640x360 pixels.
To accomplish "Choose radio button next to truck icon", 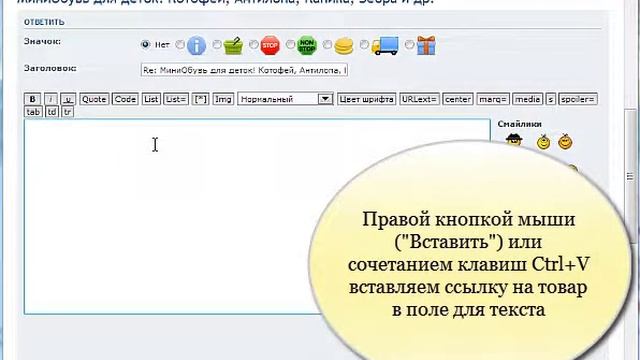I will pos(364,44).
